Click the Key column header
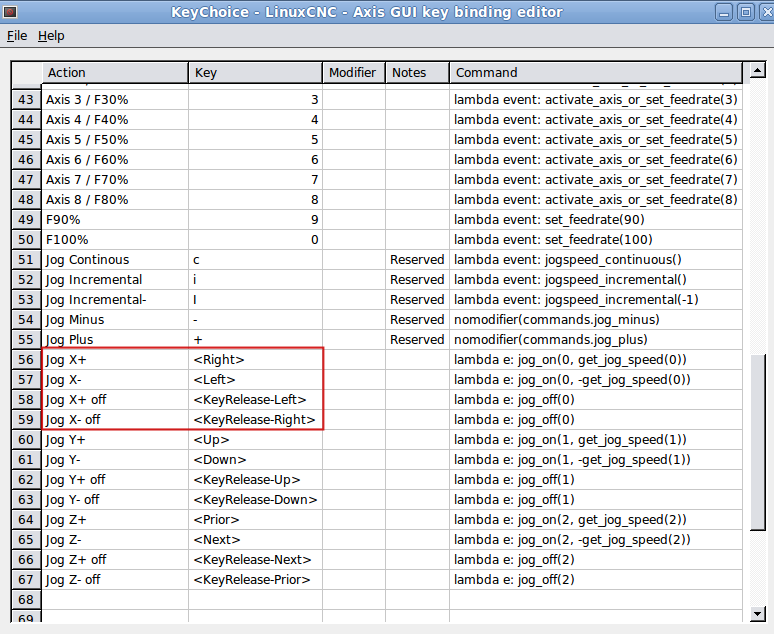 [254, 73]
